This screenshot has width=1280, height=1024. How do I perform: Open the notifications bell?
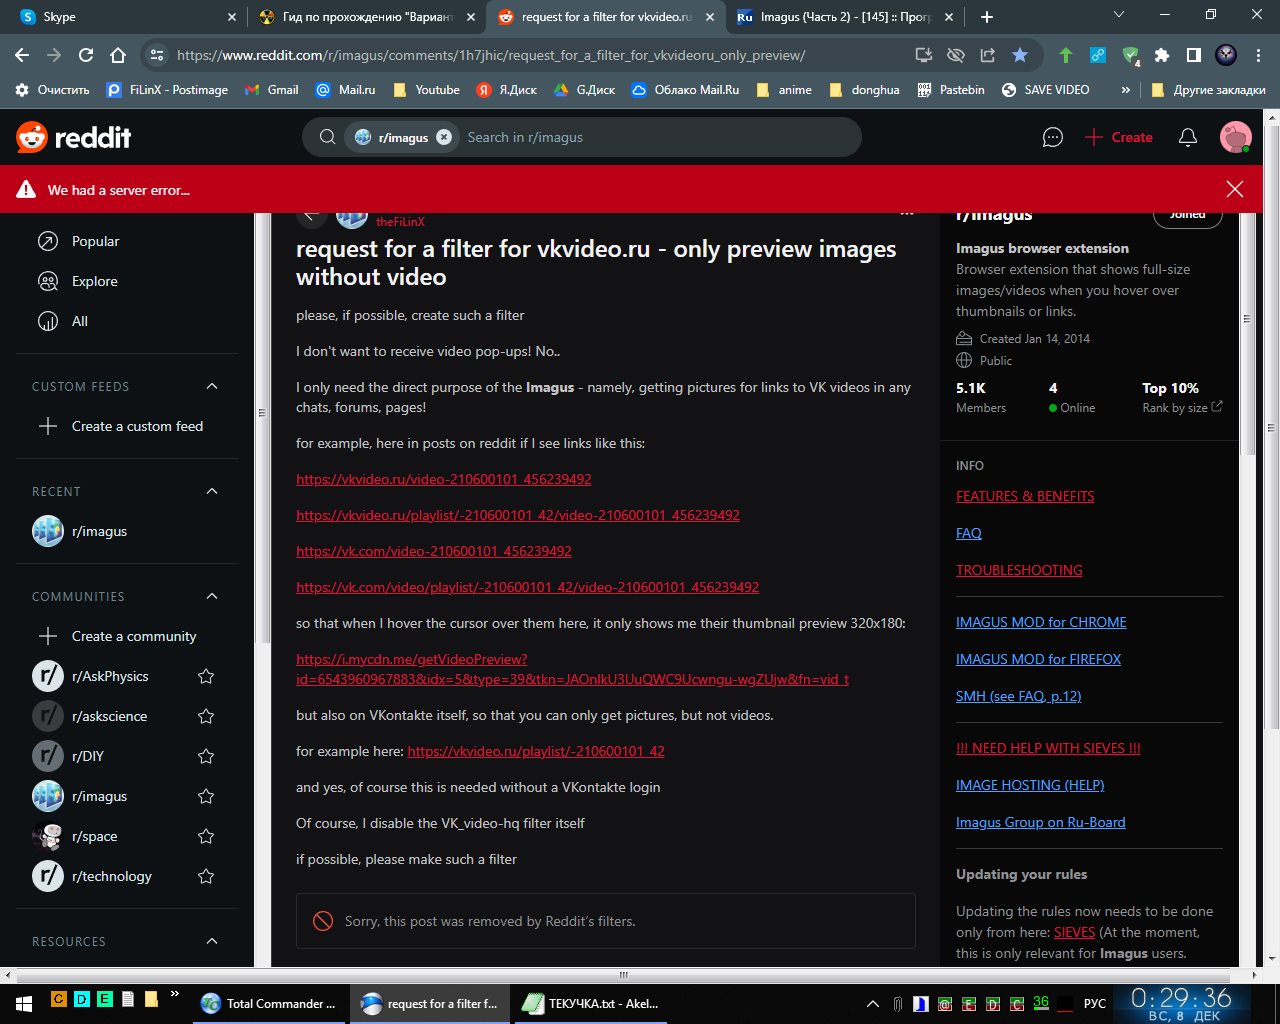1188,137
